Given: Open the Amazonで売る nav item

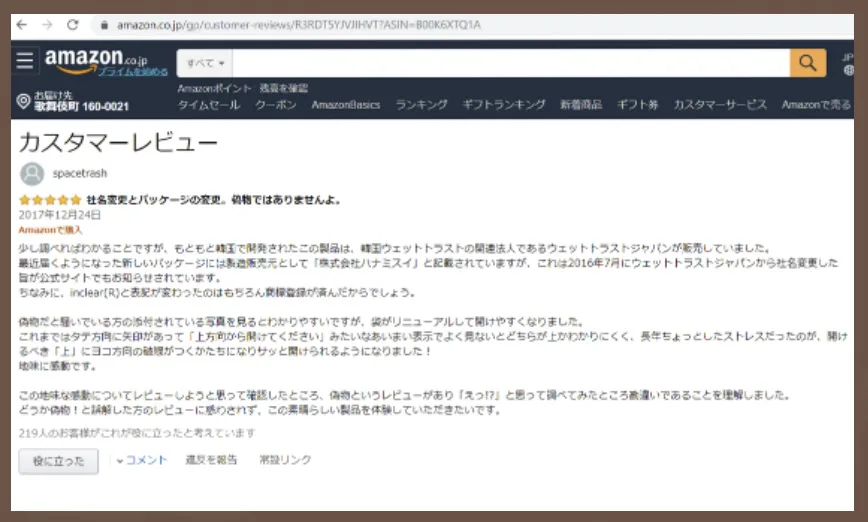Looking at the screenshot, I should (816, 105).
